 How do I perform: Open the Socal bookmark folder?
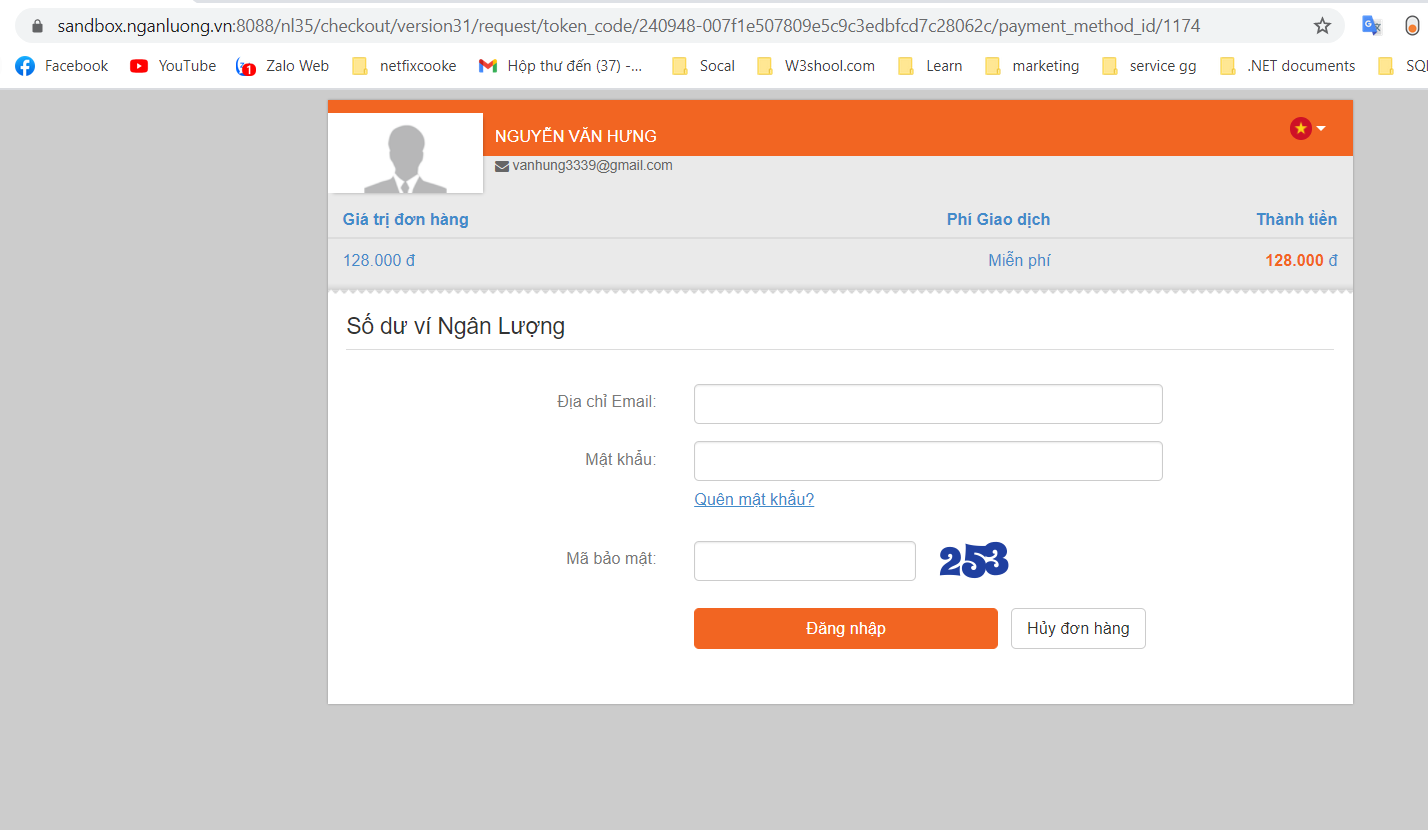pos(703,66)
